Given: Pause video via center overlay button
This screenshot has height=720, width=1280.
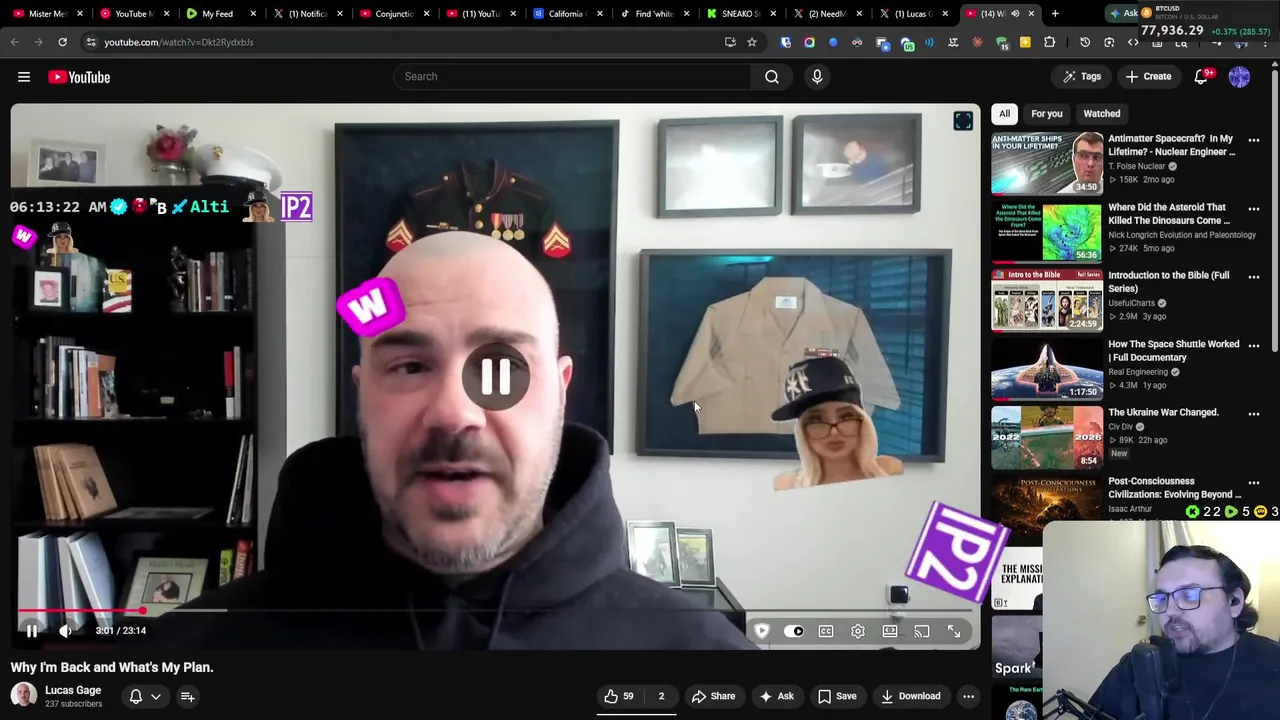Looking at the screenshot, I should coord(496,377).
